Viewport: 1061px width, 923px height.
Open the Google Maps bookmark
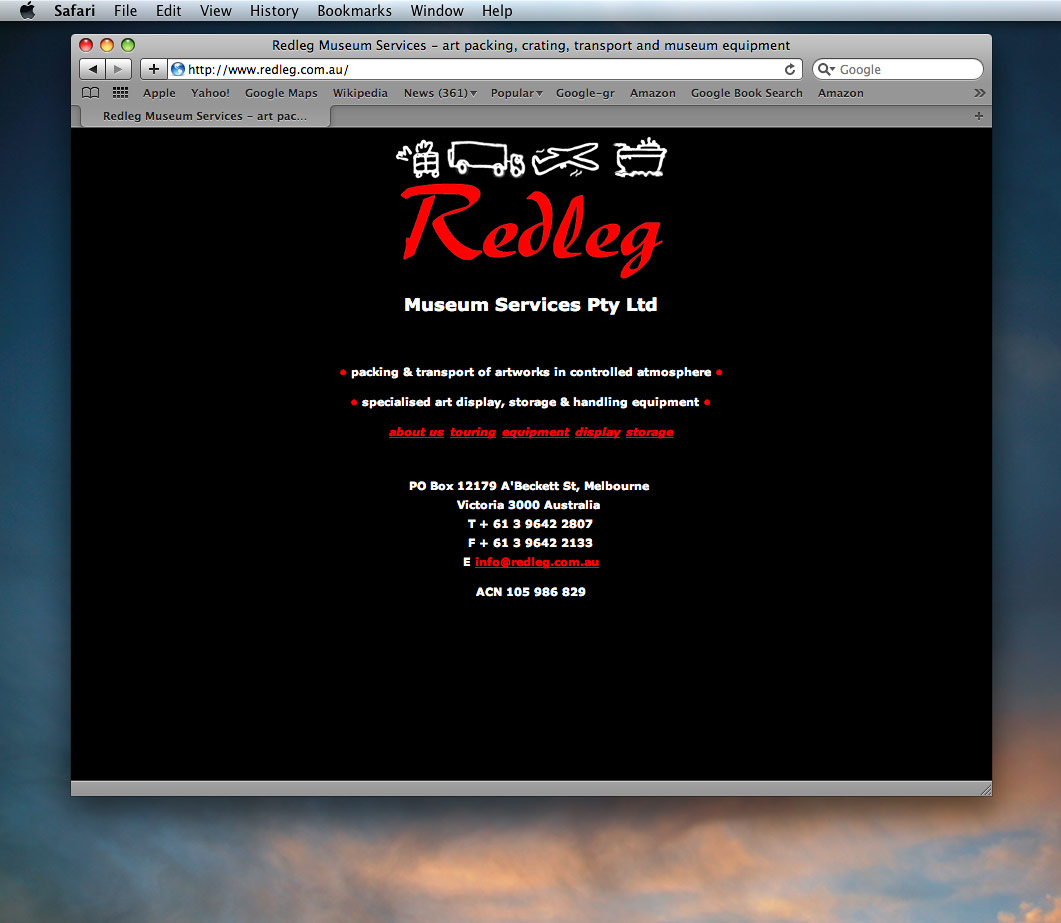[281, 93]
